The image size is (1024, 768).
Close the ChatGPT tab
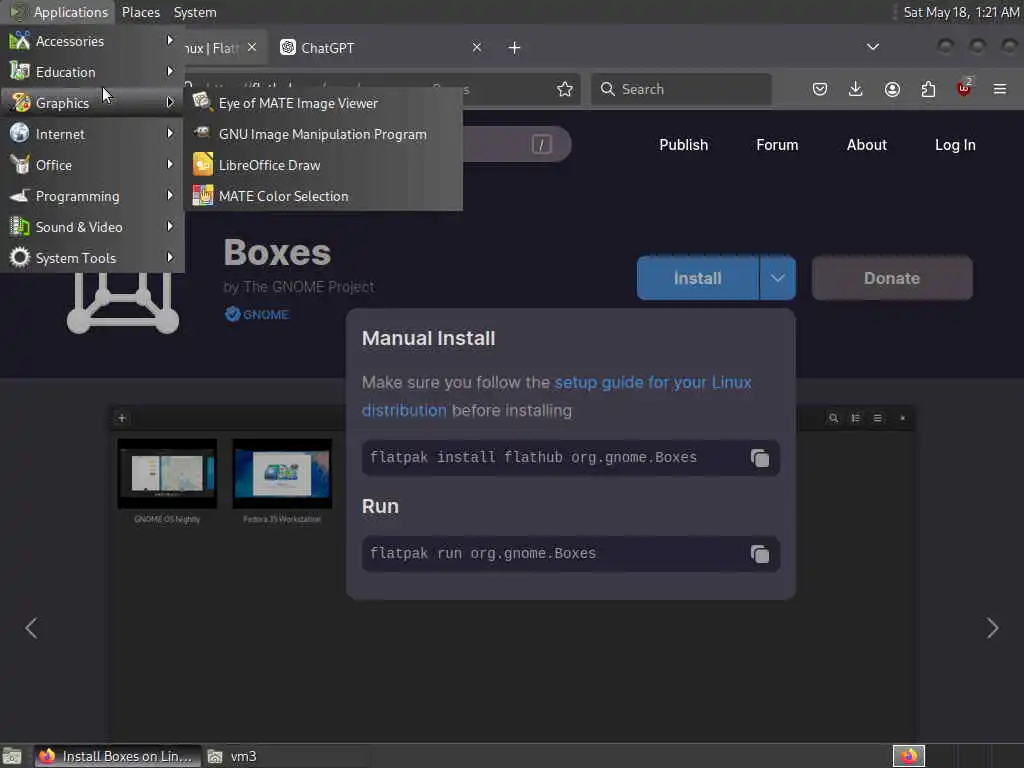tap(477, 47)
